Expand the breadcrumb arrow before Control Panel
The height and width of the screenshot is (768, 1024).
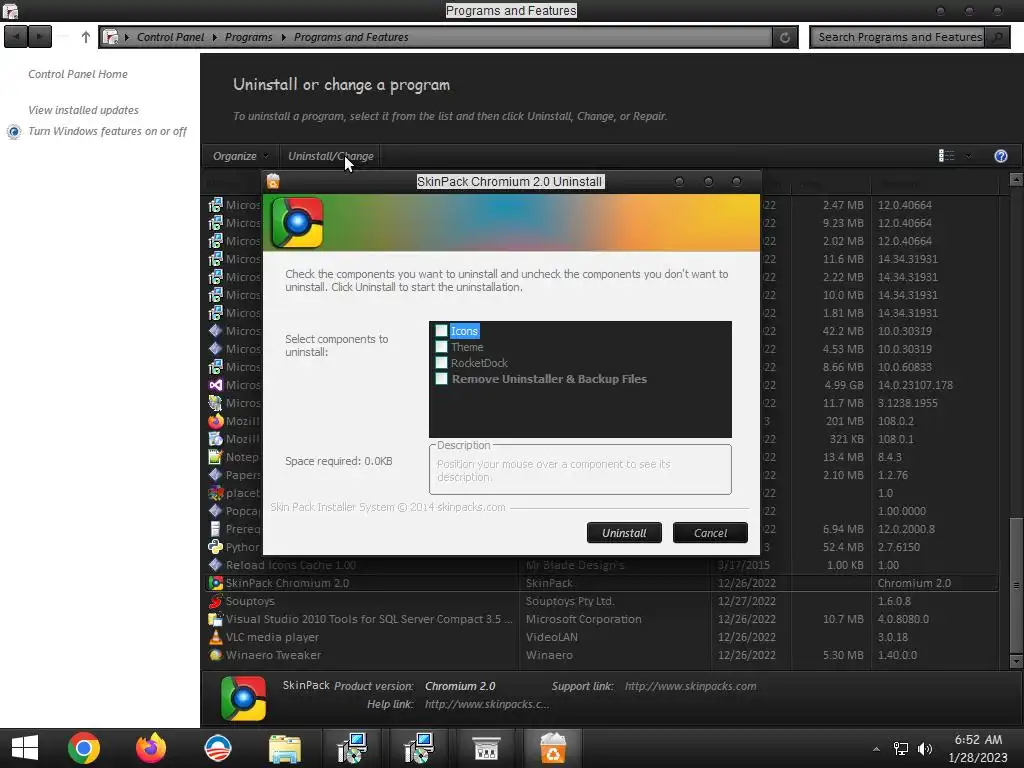coord(127,37)
